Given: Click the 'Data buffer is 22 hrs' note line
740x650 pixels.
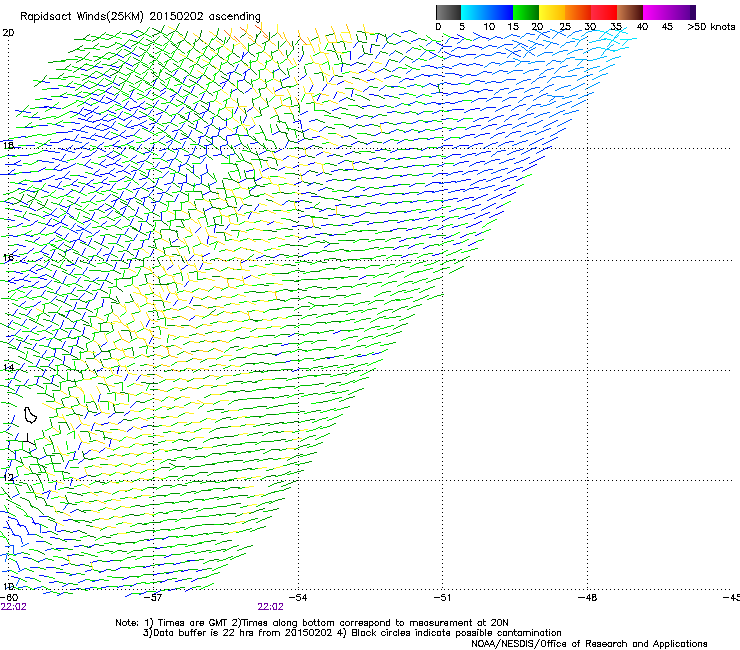Looking at the screenshot, I should pos(352,633).
